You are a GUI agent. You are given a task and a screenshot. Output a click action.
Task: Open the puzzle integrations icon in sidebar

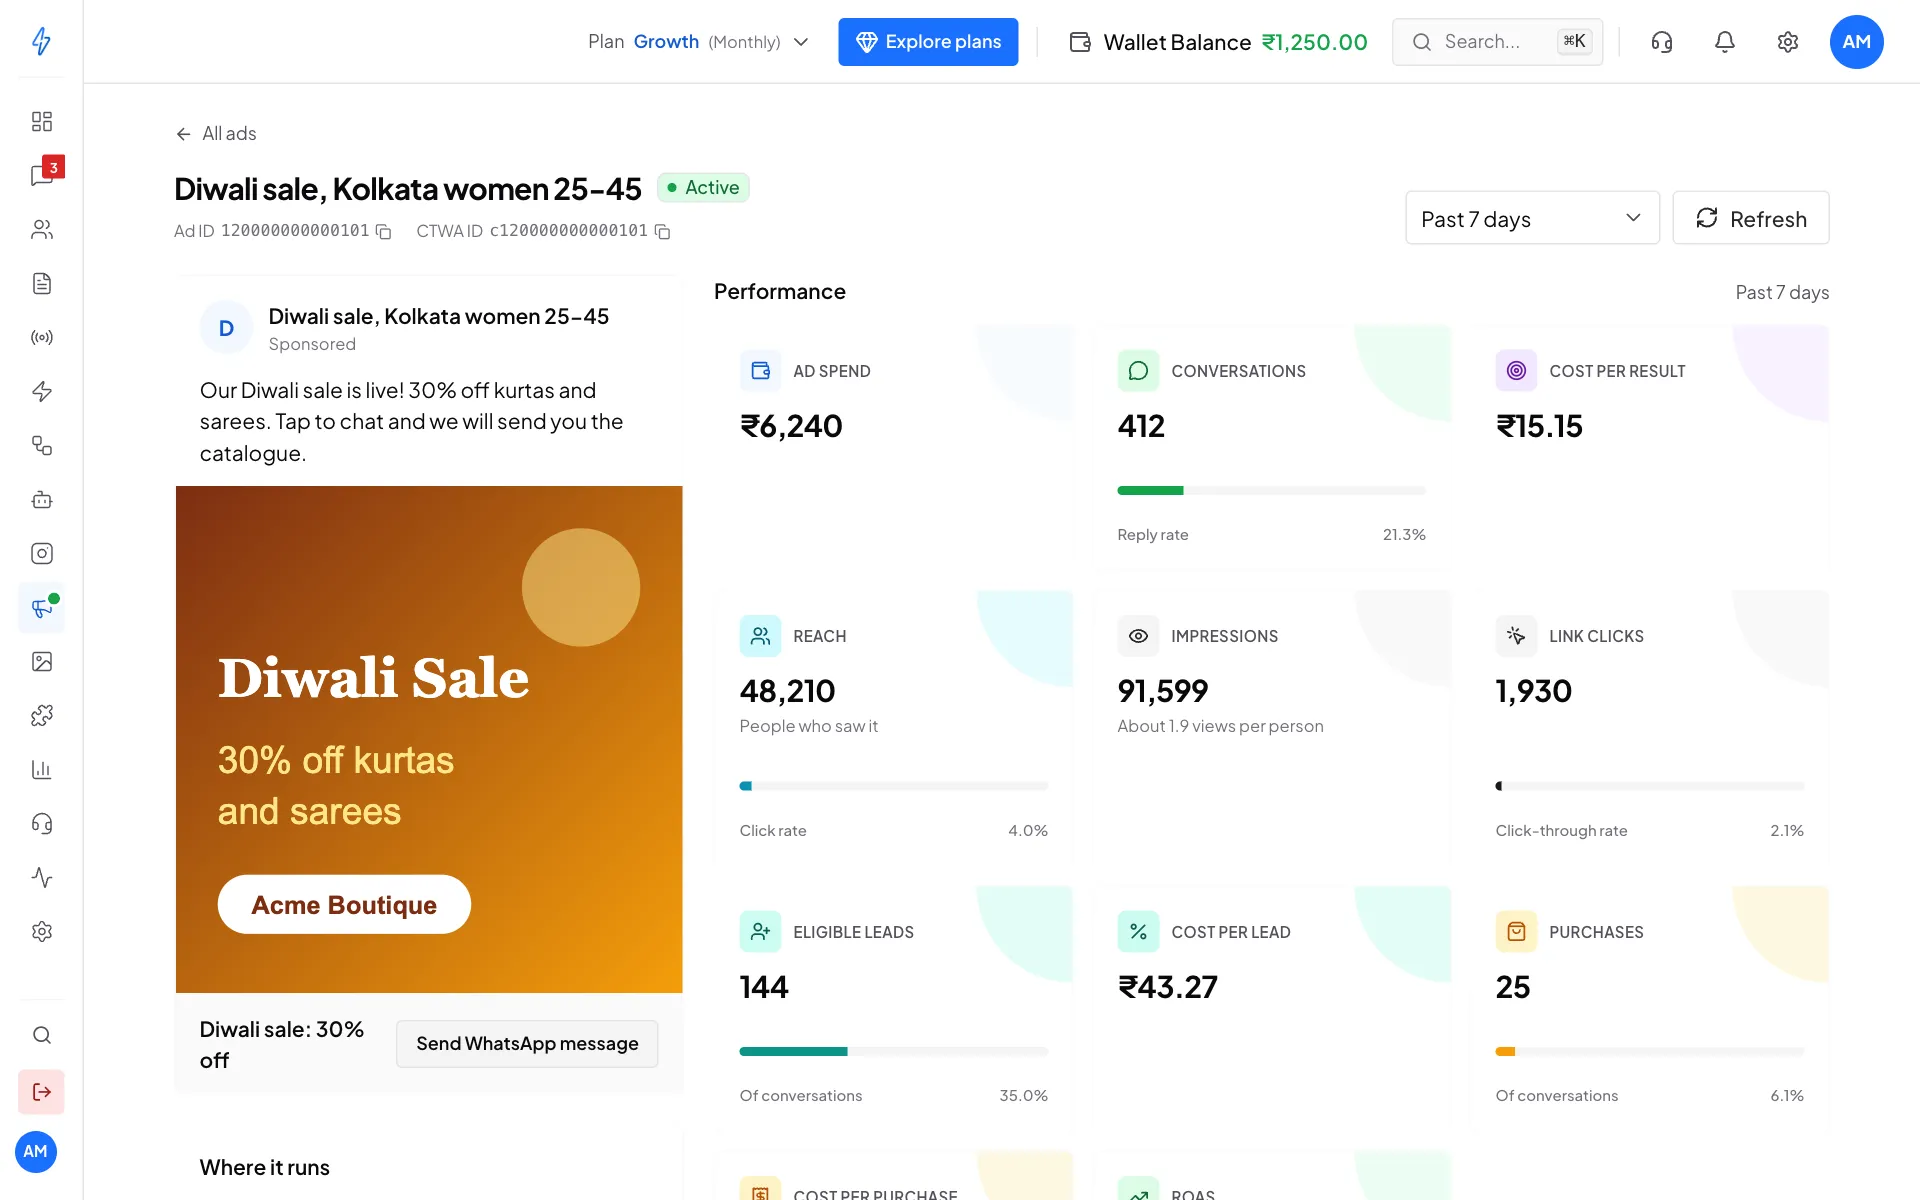pos(41,715)
